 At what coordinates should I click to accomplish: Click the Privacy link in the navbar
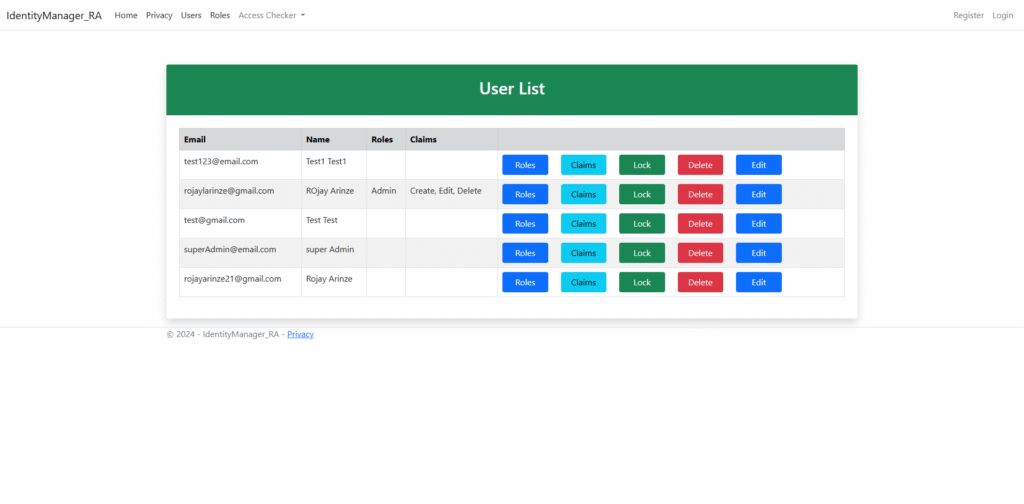[x=159, y=16]
